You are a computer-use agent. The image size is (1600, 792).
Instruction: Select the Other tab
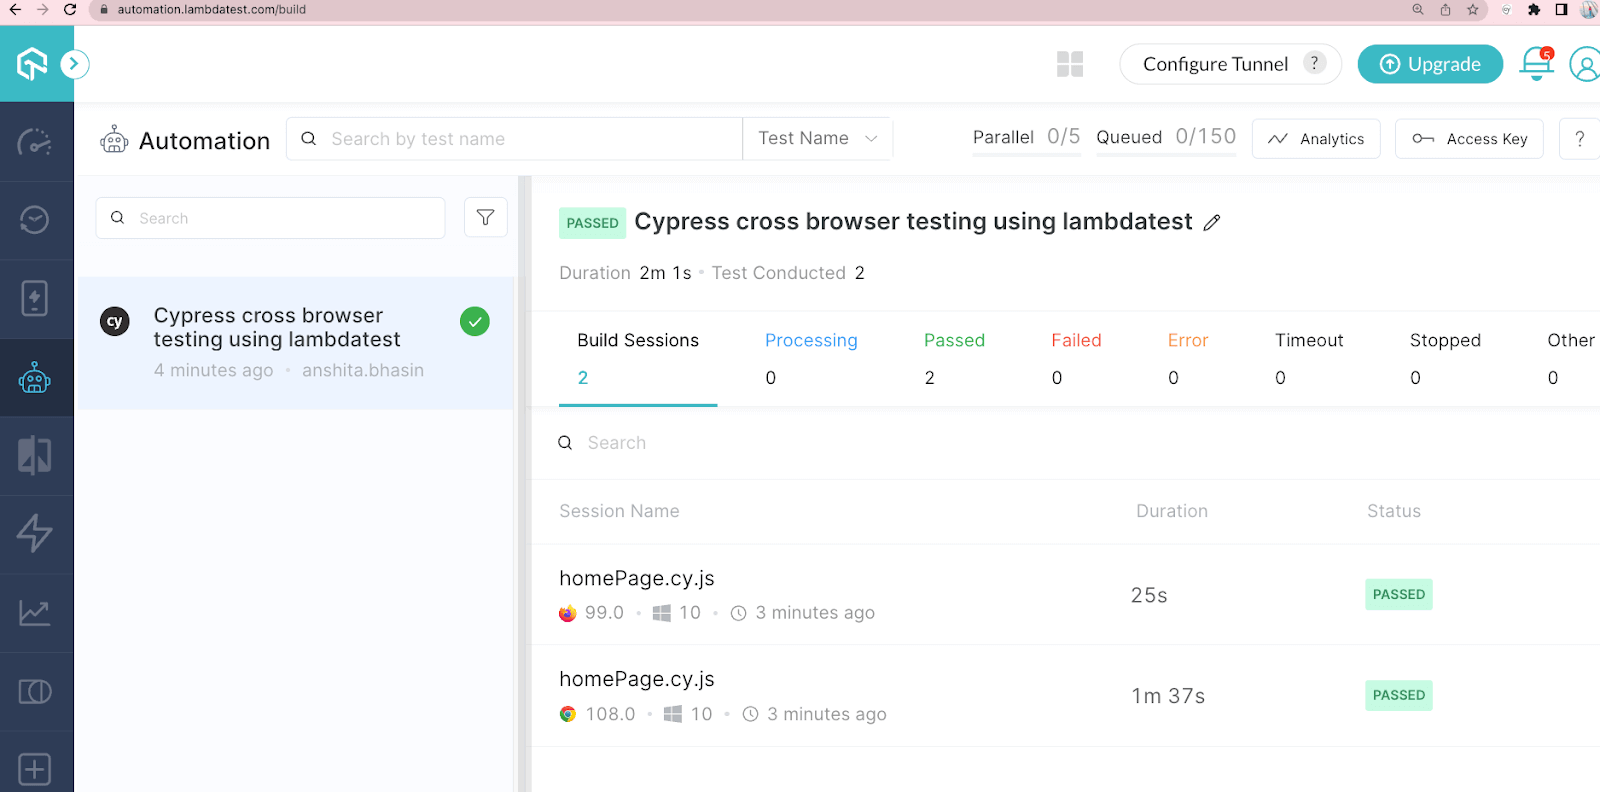(x=1571, y=358)
